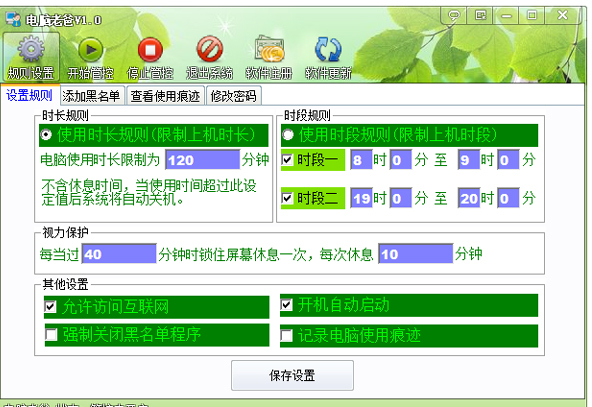Click the app logo icon in title bar
Screen dimensions: 592x407
[13, 19]
